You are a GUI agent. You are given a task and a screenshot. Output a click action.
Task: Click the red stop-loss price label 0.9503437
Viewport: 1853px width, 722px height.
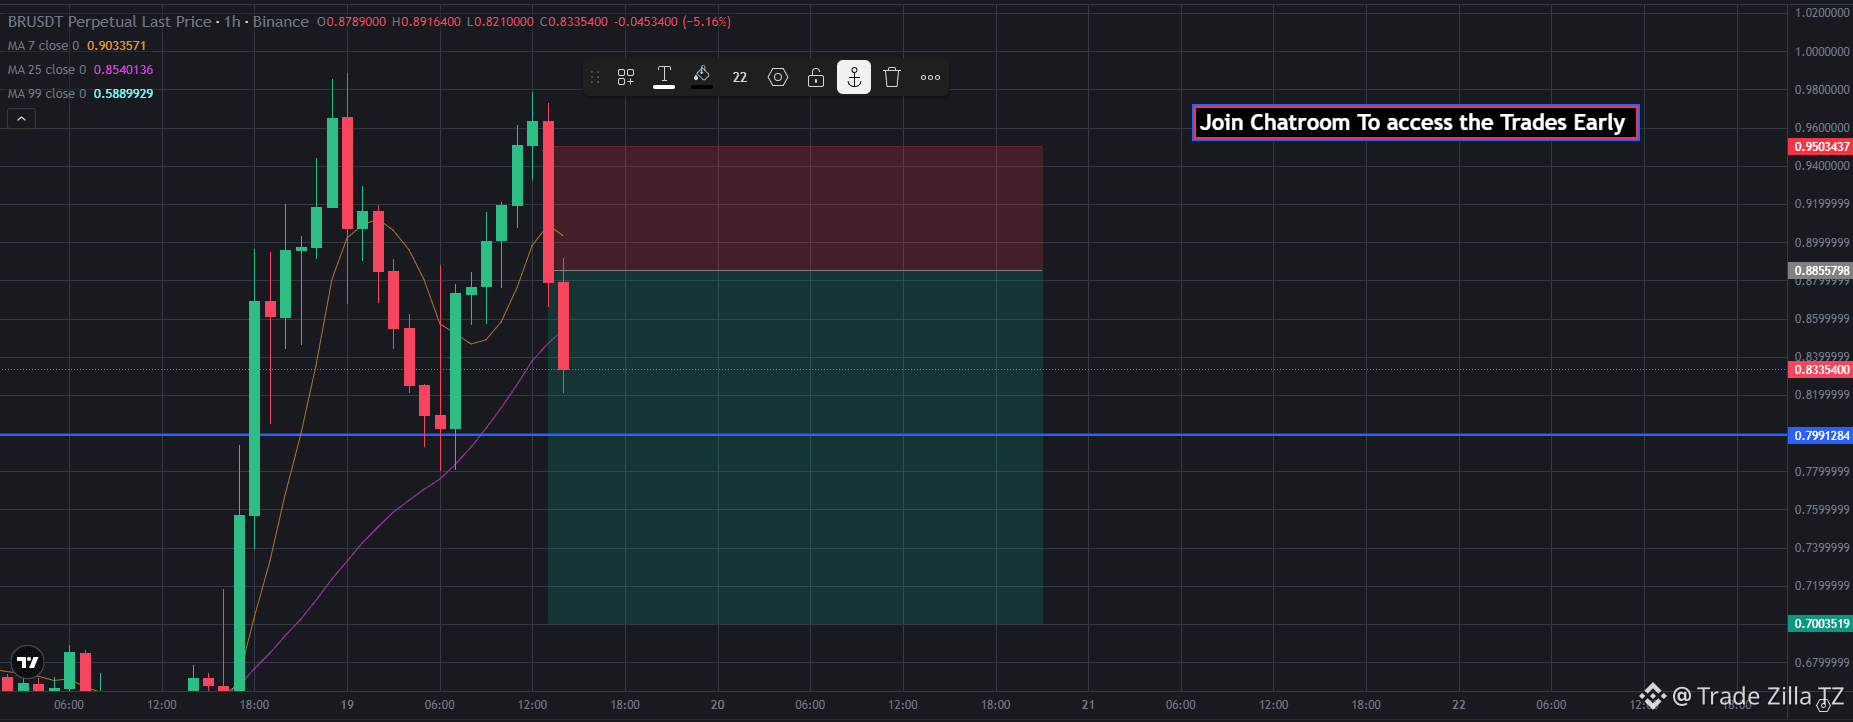pyautogui.click(x=1820, y=147)
